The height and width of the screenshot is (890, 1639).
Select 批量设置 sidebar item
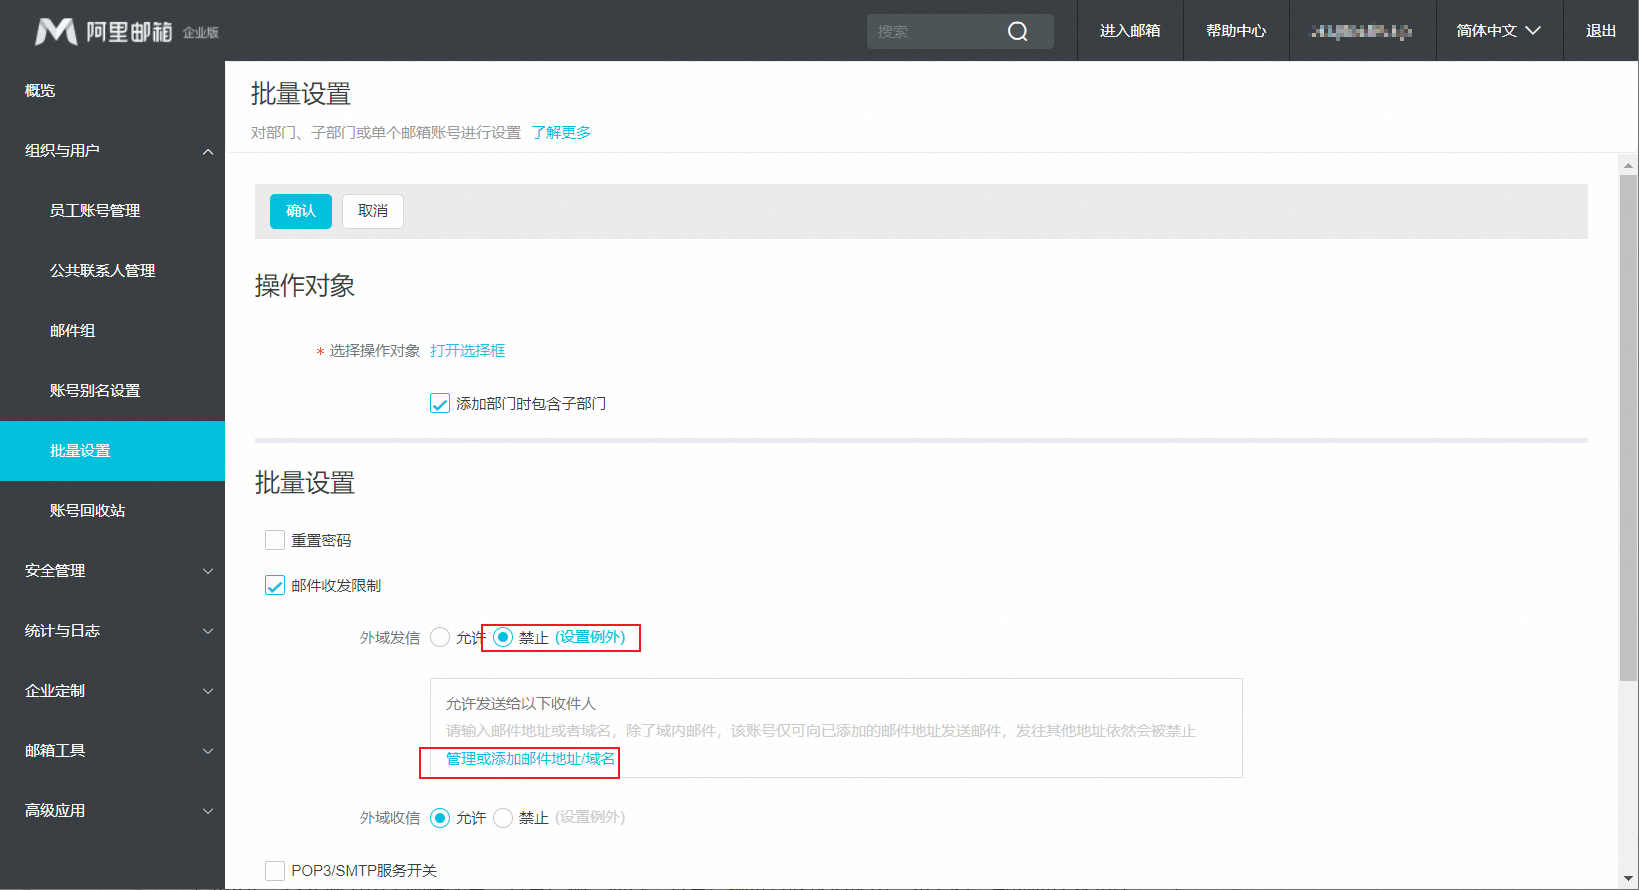(112, 451)
